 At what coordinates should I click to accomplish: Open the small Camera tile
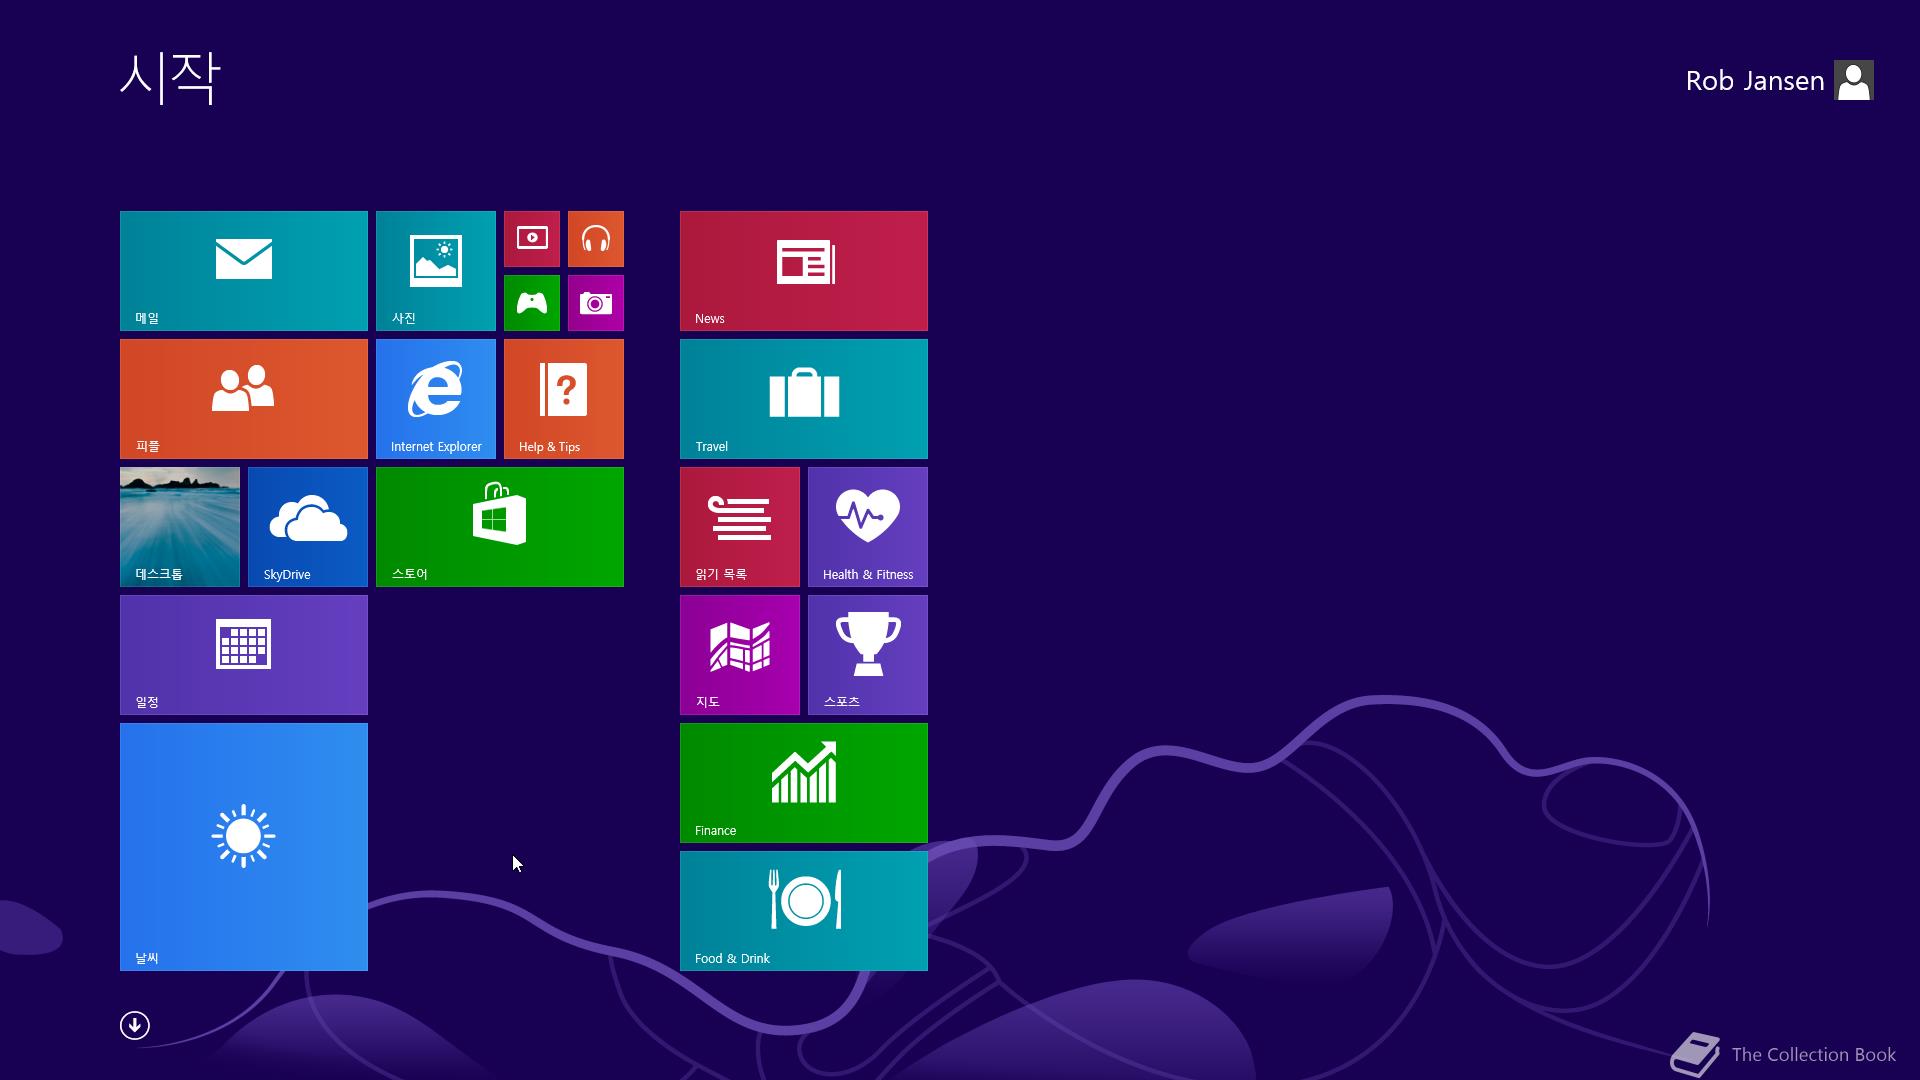[596, 303]
